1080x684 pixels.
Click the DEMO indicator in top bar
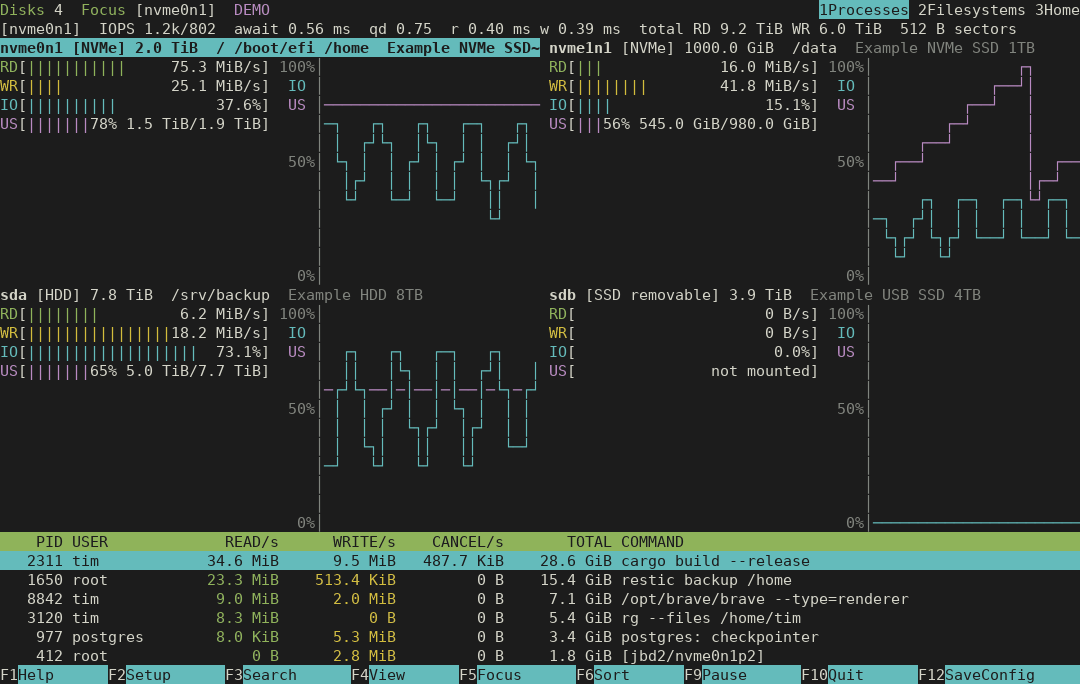pos(252,10)
